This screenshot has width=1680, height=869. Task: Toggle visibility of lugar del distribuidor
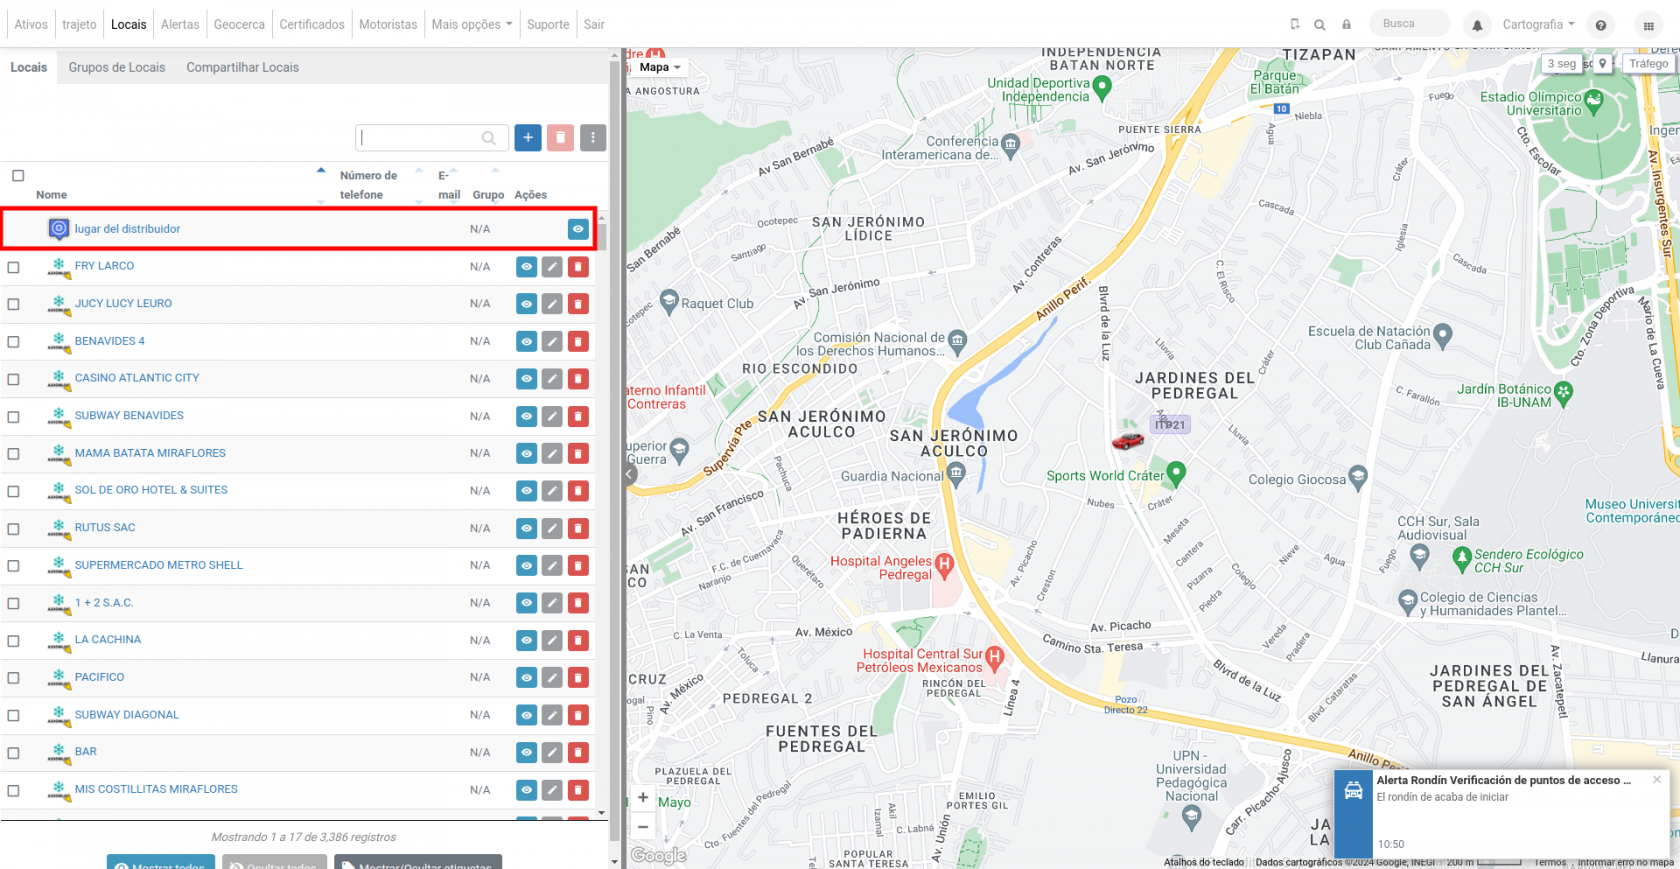click(578, 229)
